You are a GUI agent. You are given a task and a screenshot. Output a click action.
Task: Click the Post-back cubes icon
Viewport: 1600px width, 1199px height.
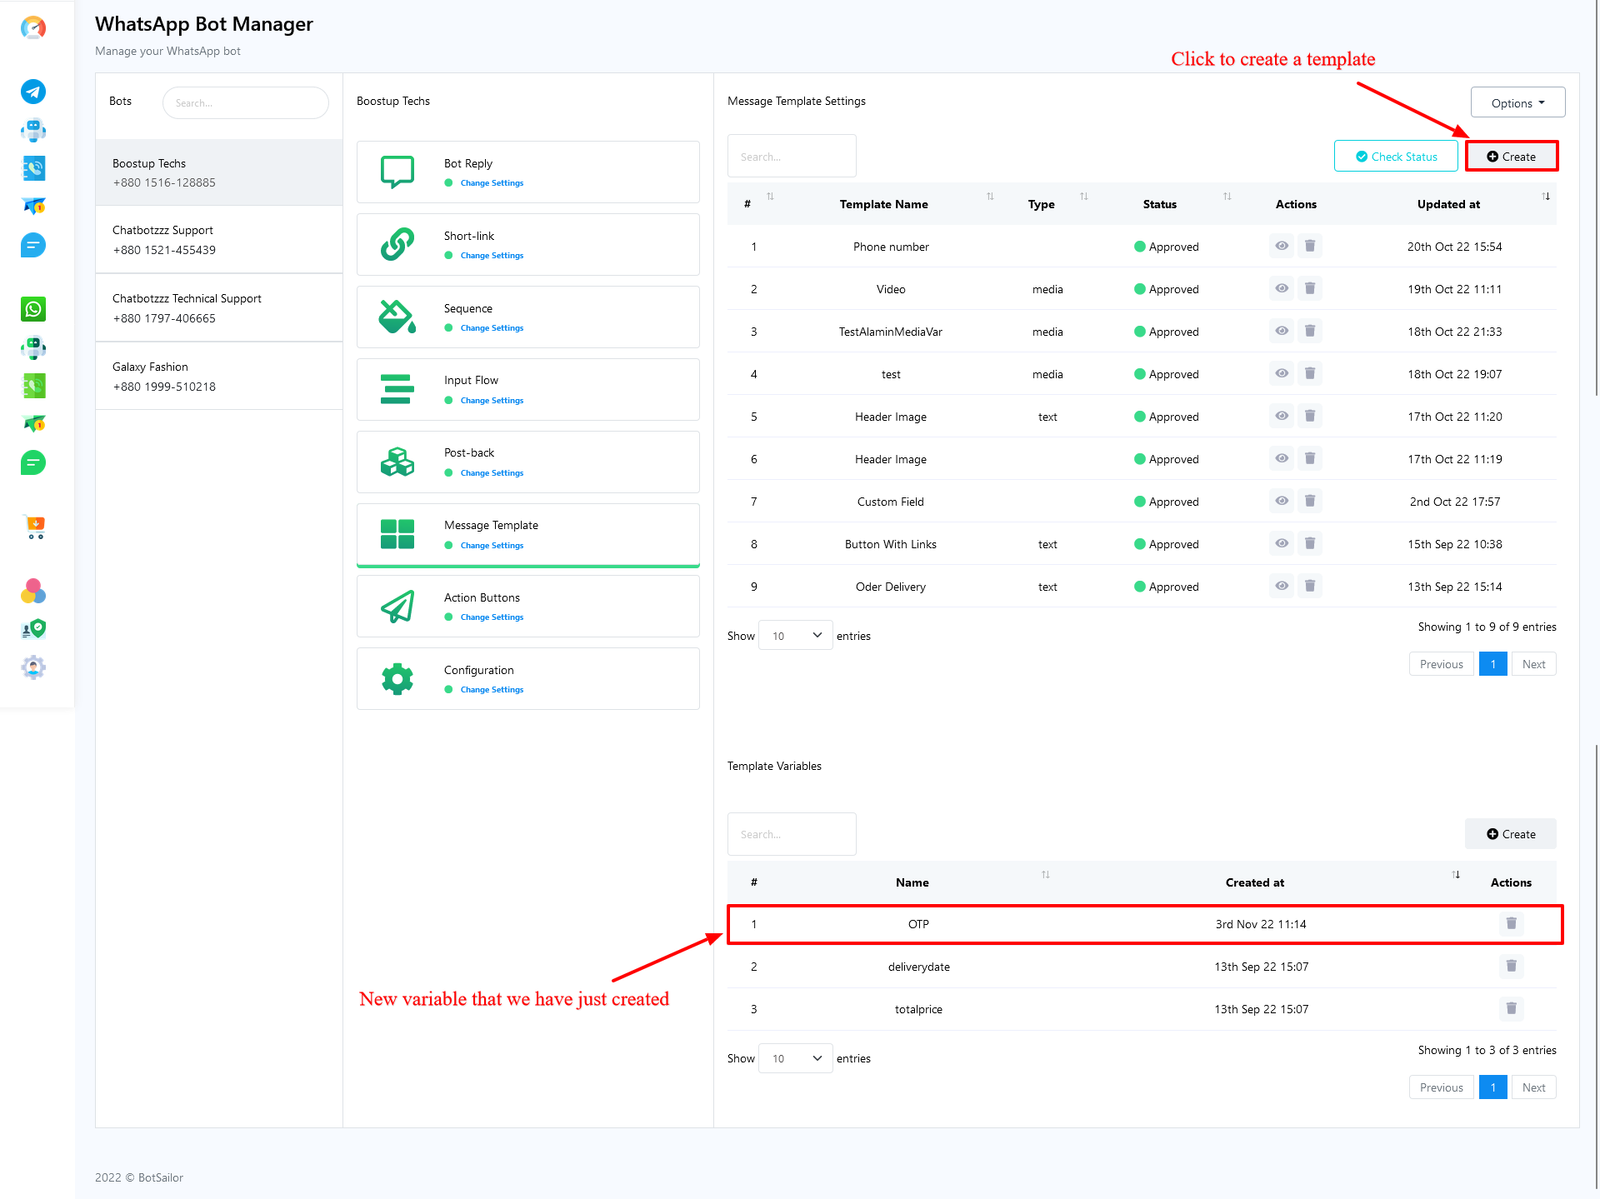[397, 462]
